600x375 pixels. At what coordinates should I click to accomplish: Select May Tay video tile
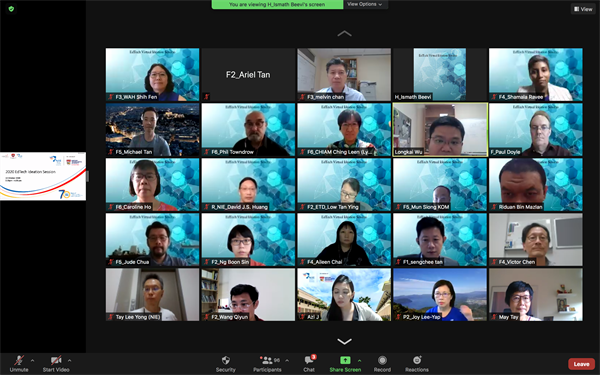click(x=536, y=295)
